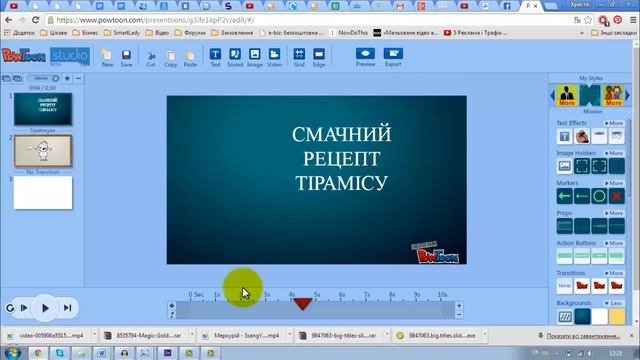Remove slide with minus button
Image resolution: width=640 pixels, height=360 pixels.
[78, 78]
